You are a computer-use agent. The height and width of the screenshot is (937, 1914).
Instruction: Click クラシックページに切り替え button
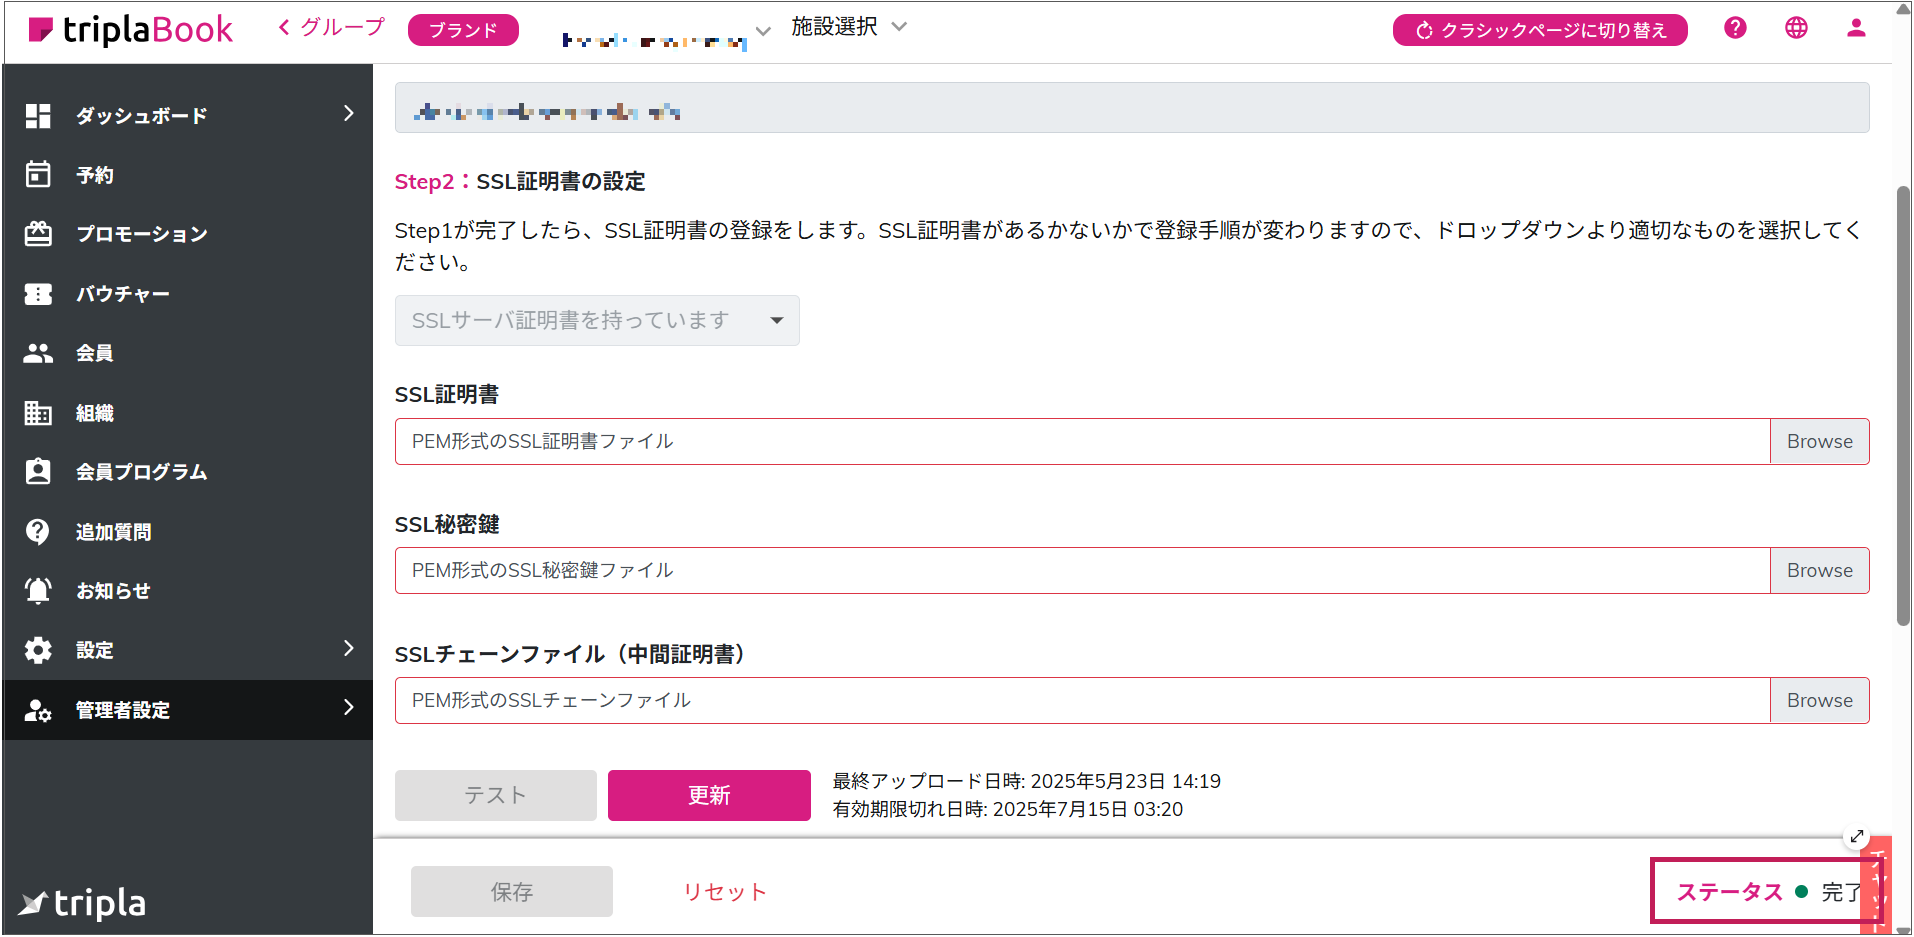(x=1540, y=30)
